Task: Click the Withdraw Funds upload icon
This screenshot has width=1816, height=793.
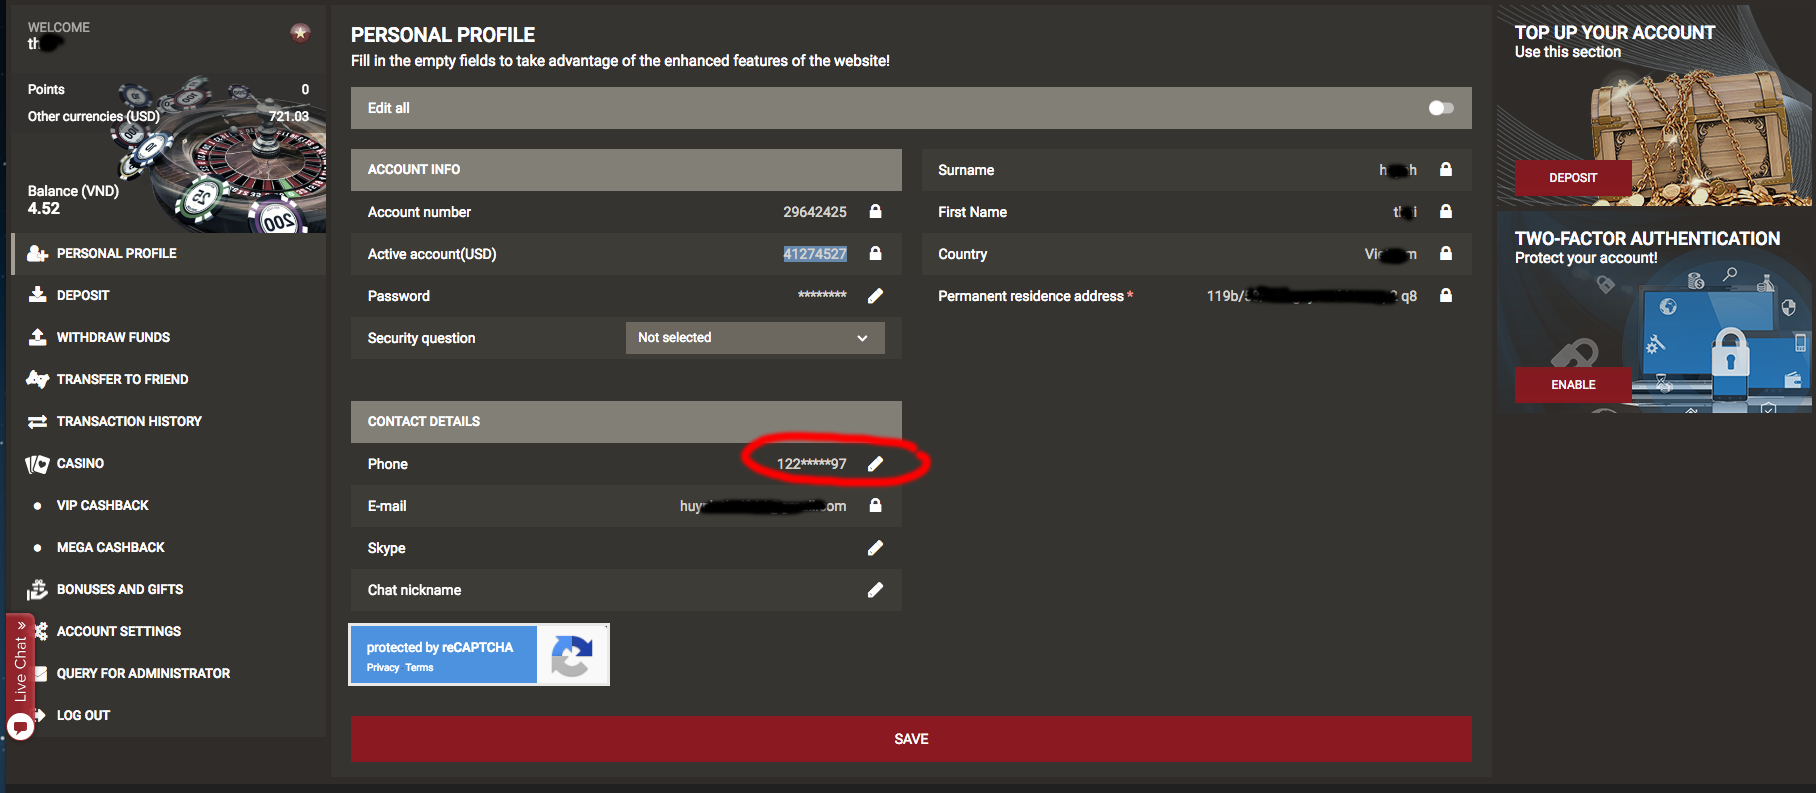Action: point(37,337)
